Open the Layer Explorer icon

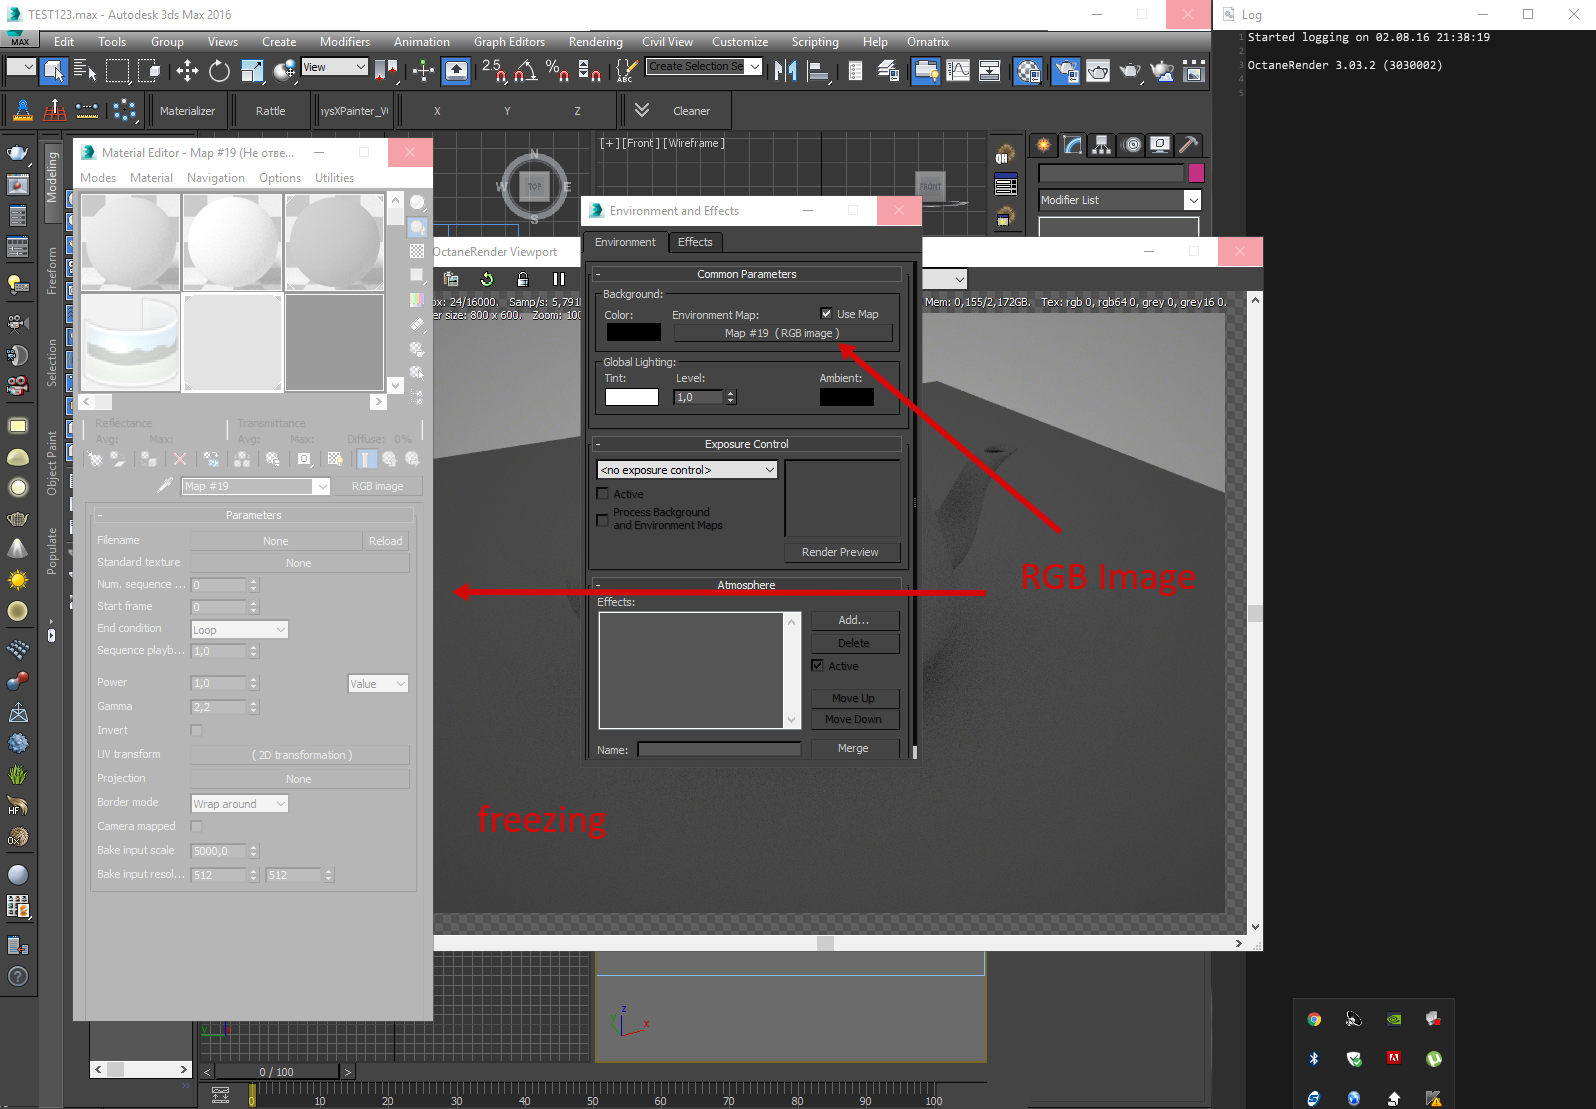coord(888,70)
